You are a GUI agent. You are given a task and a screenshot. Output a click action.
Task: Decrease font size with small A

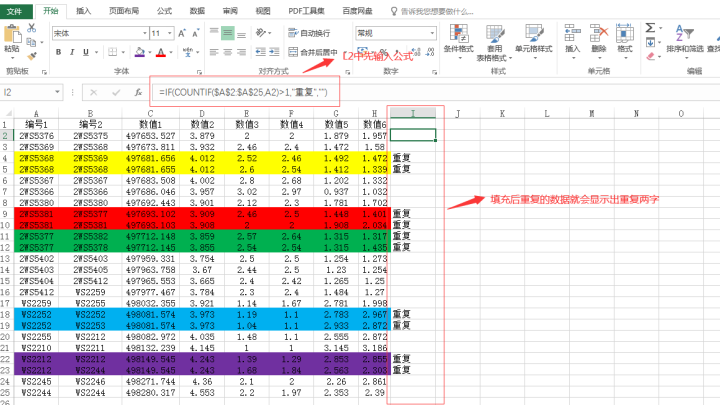coord(196,33)
